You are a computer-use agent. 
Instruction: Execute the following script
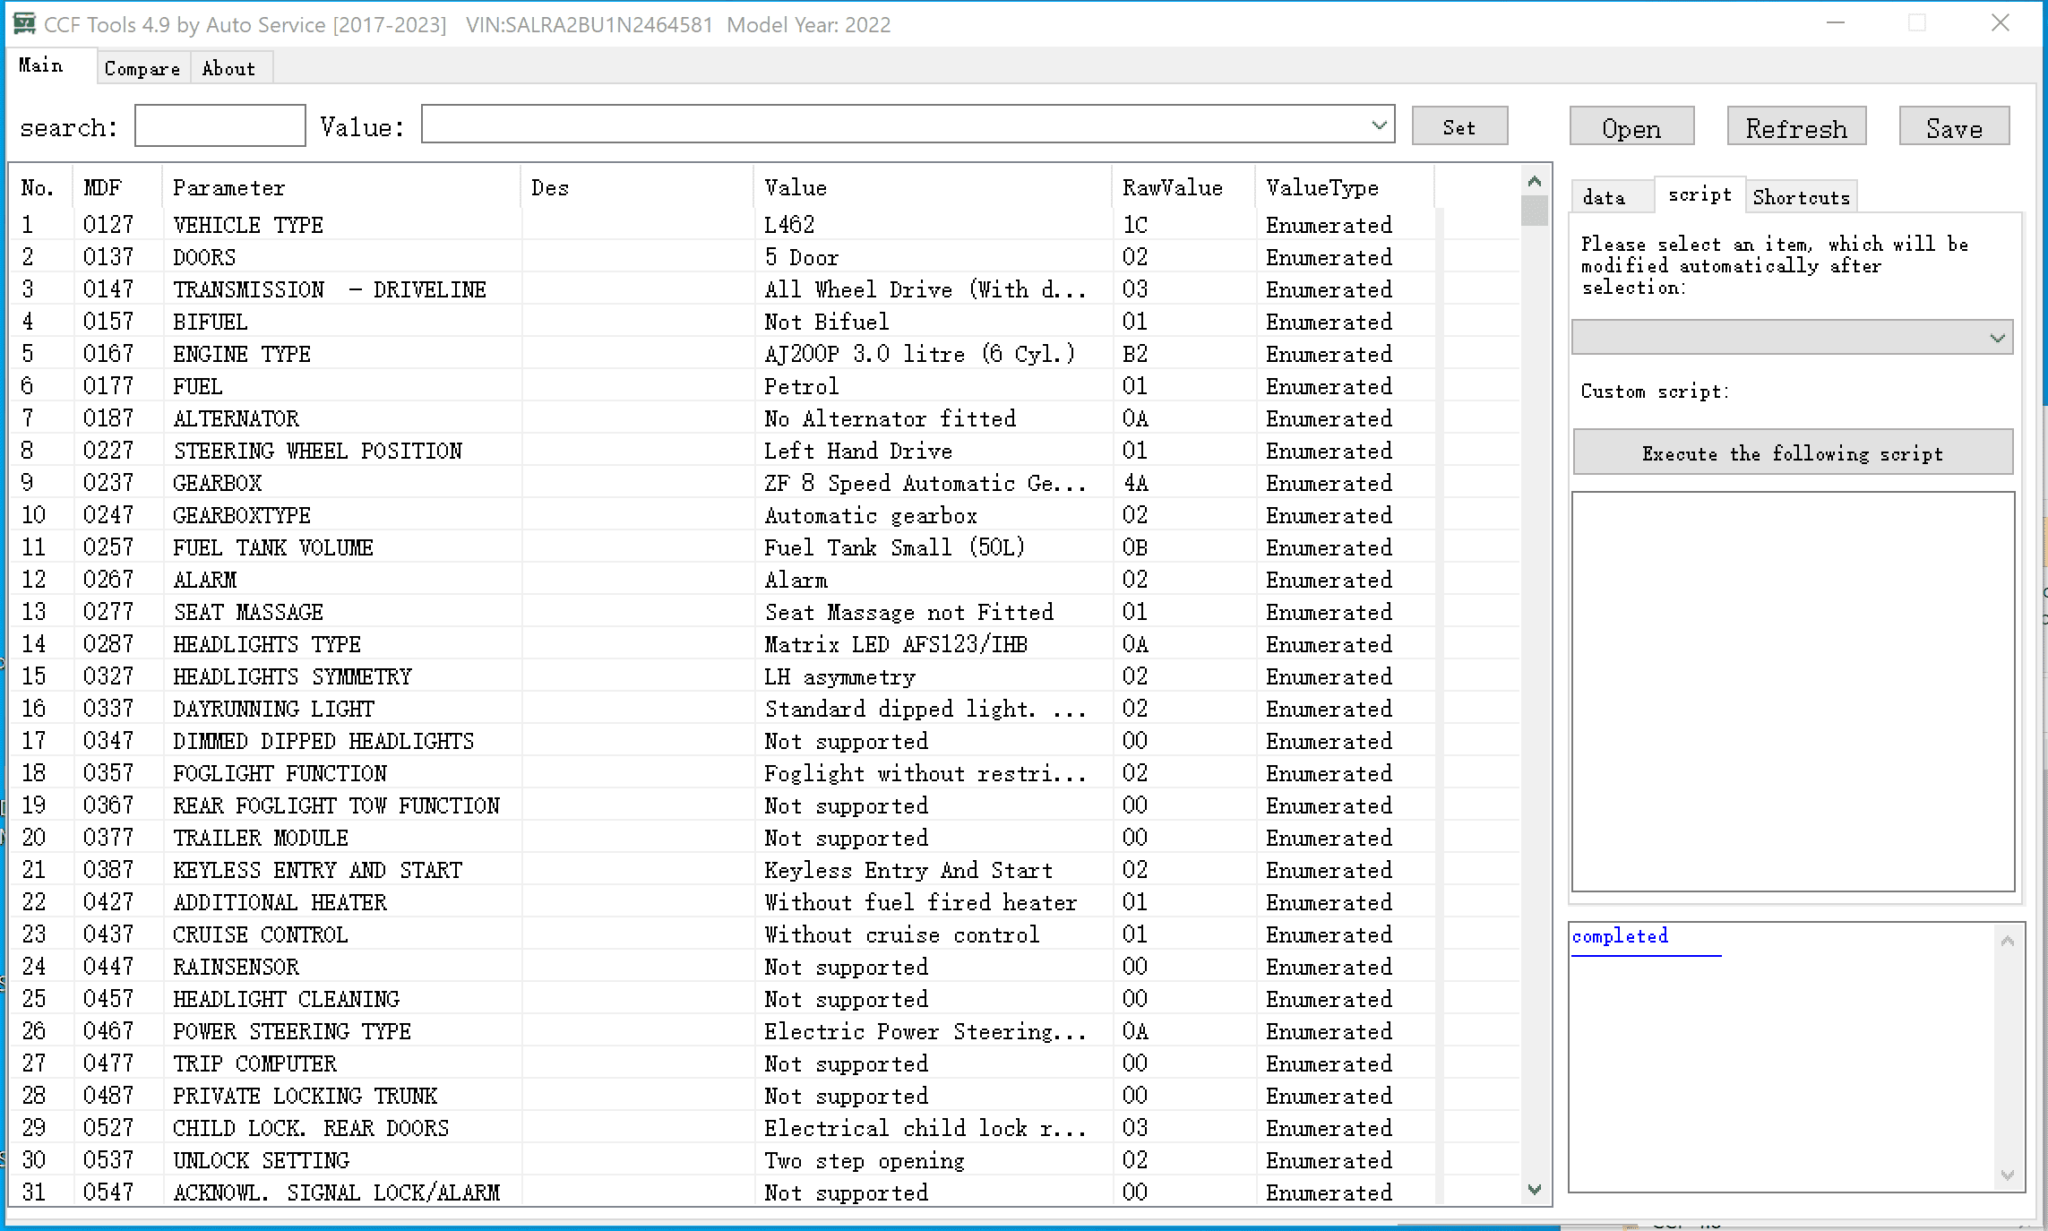[x=1791, y=452]
